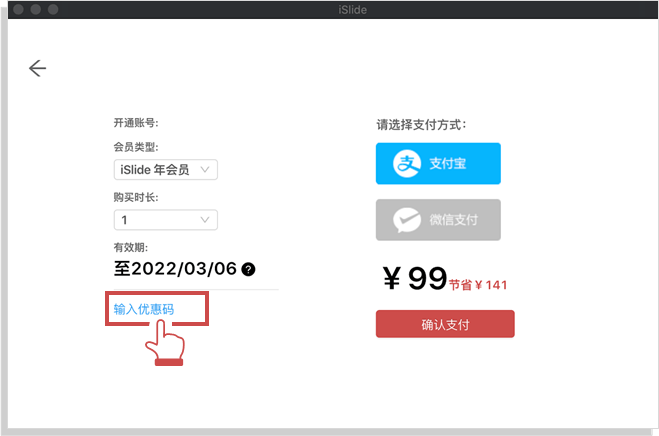Click the question mark help icon beside the expiry date
The width and height of the screenshot is (659, 436).
(248, 269)
